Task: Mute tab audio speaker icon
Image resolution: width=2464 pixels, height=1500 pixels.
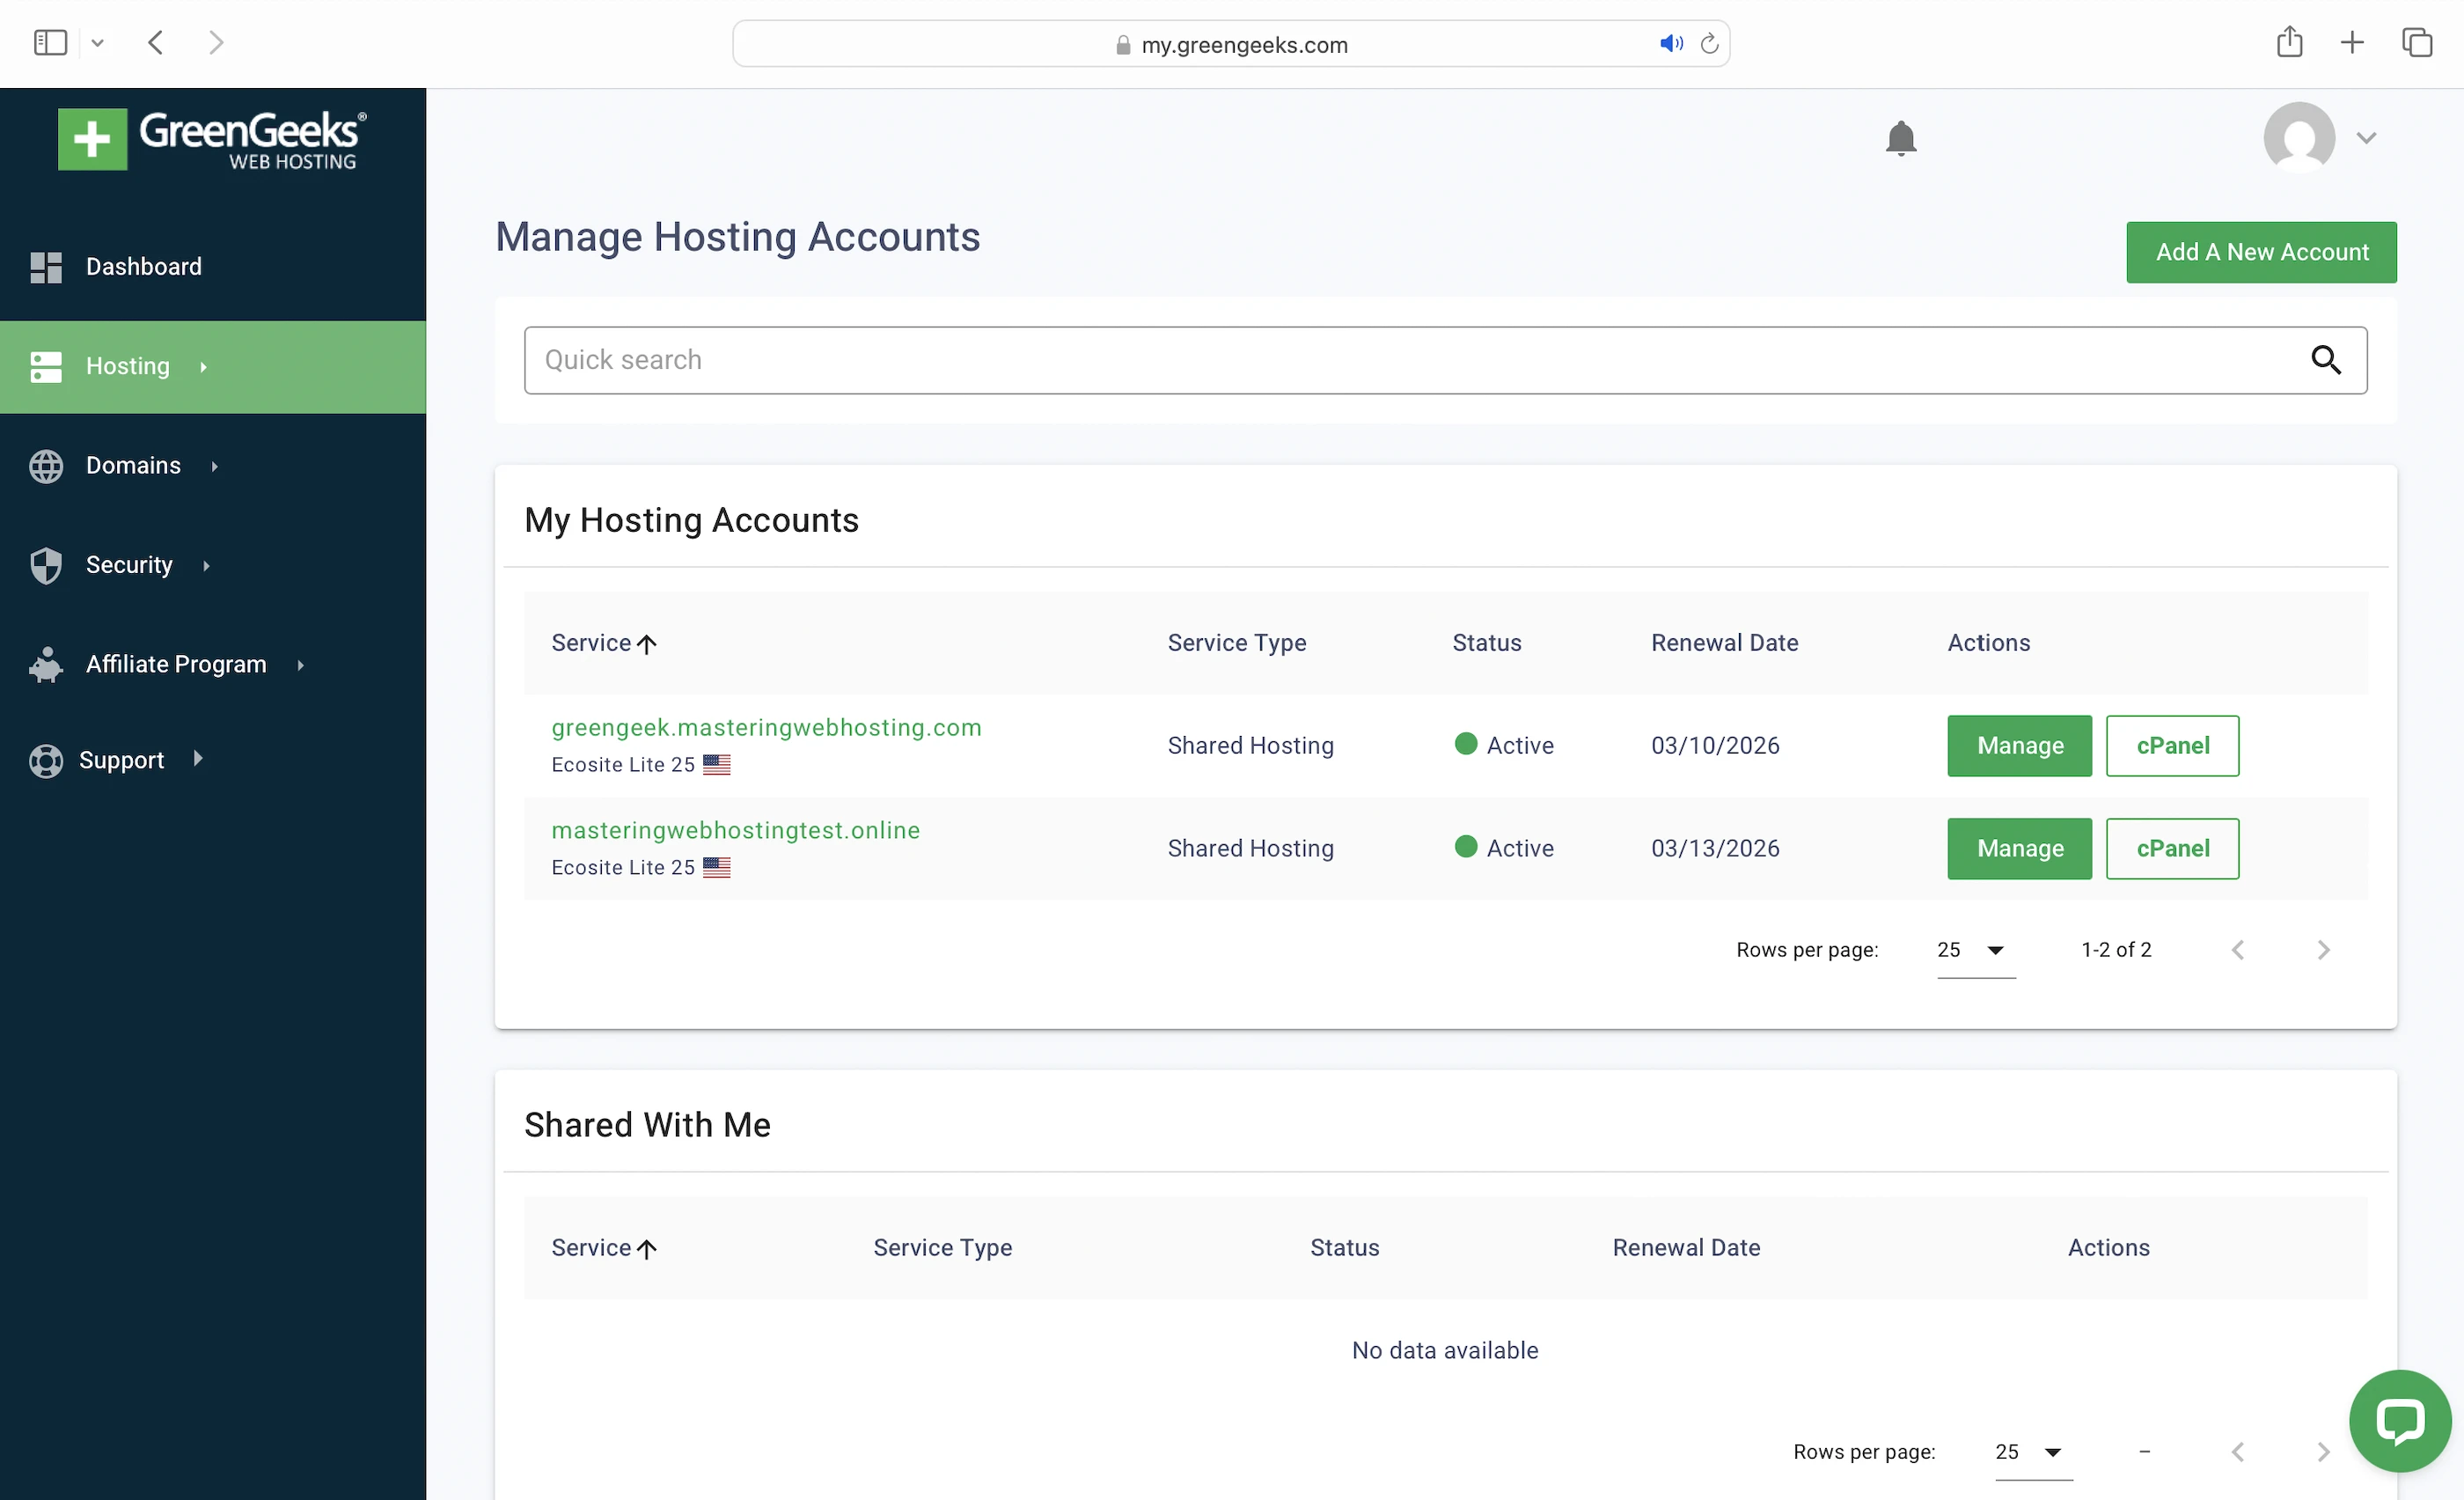Action: point(1670,44)
